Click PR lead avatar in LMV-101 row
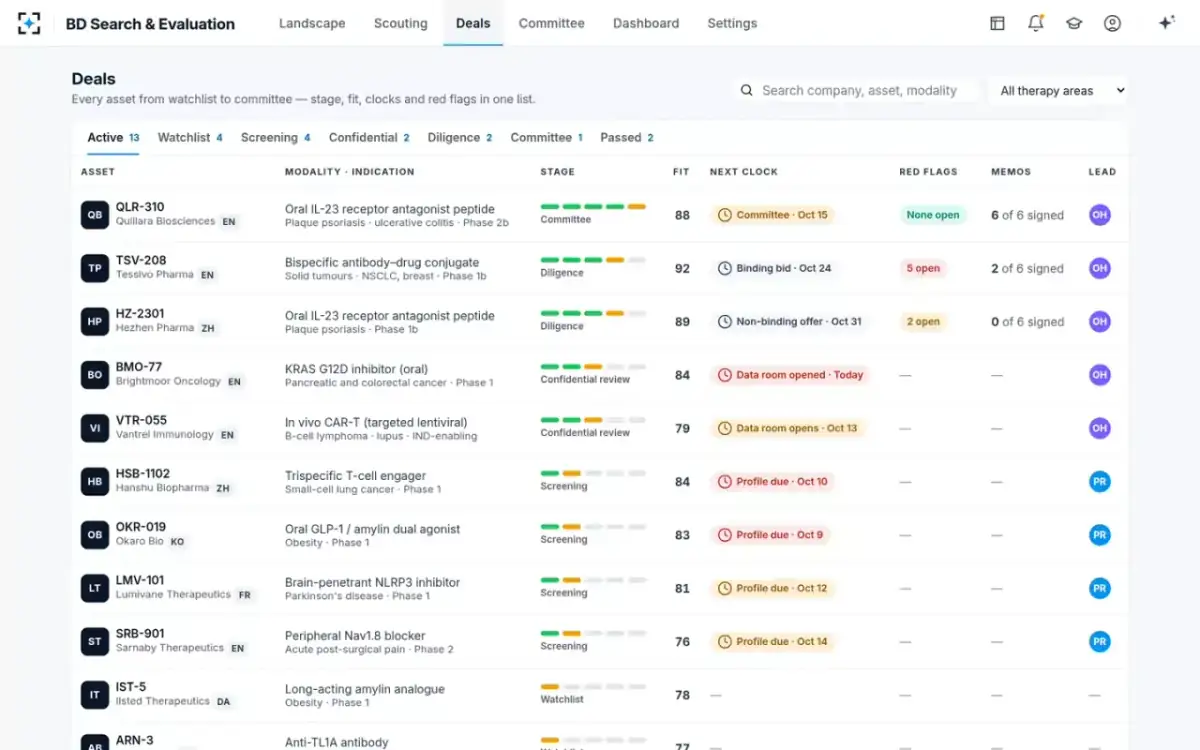This screenshot has height=750, width=1200. coord(1100,588)
